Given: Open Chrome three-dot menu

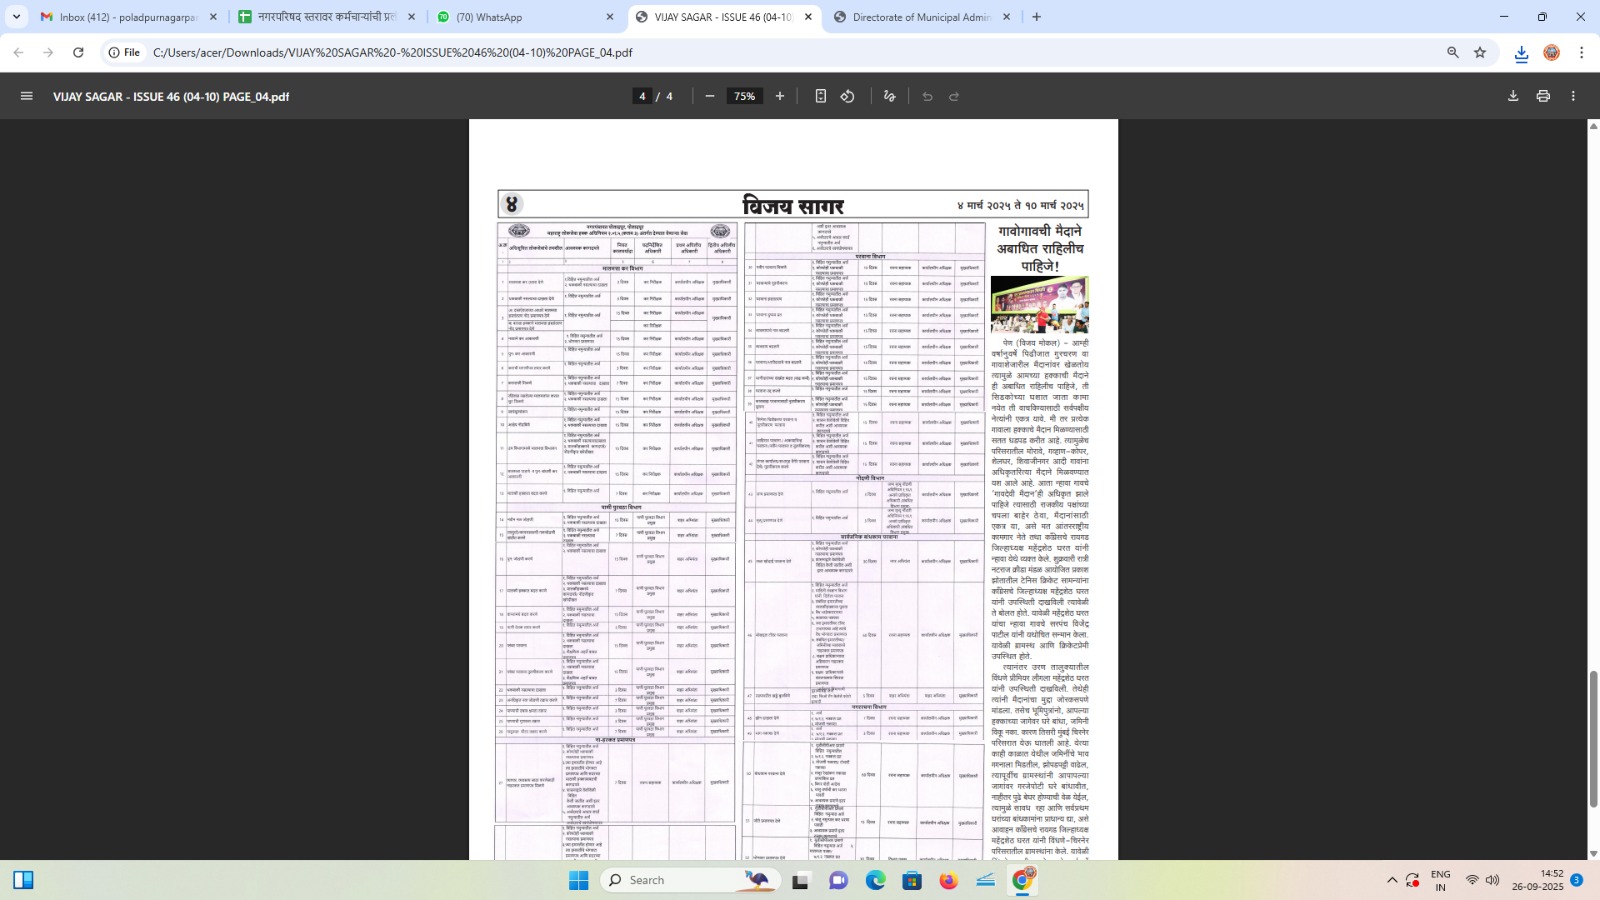Looking at the screenshot, I should [1581, 52].
